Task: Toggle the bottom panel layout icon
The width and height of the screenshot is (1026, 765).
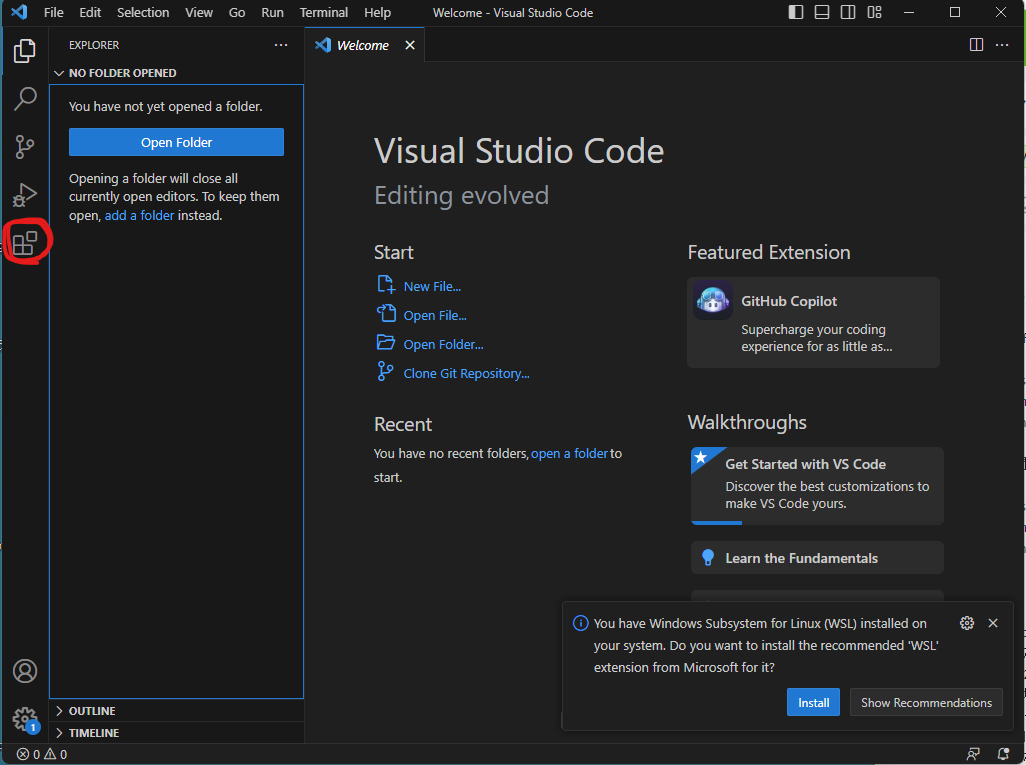Action: tap(822, 12)
